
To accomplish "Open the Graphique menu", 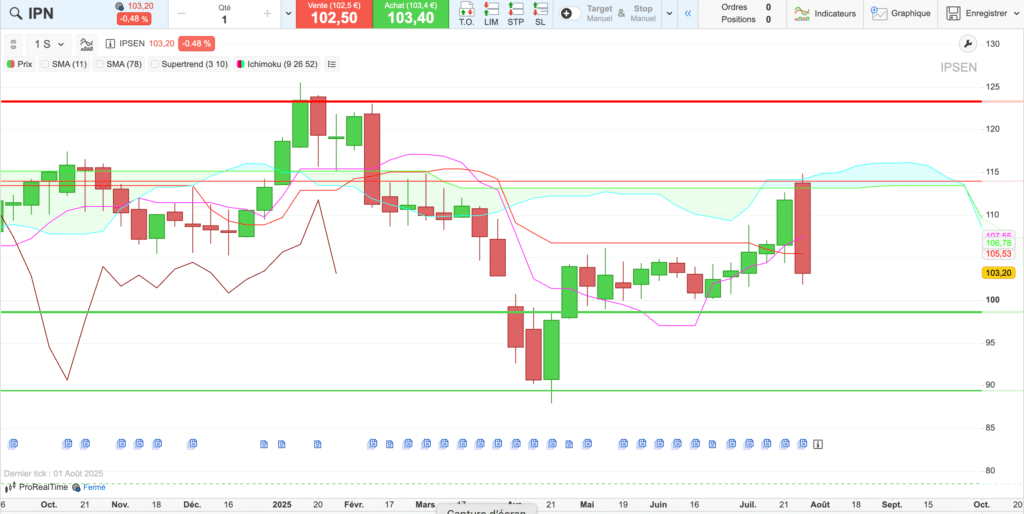I will coord(900,14).
